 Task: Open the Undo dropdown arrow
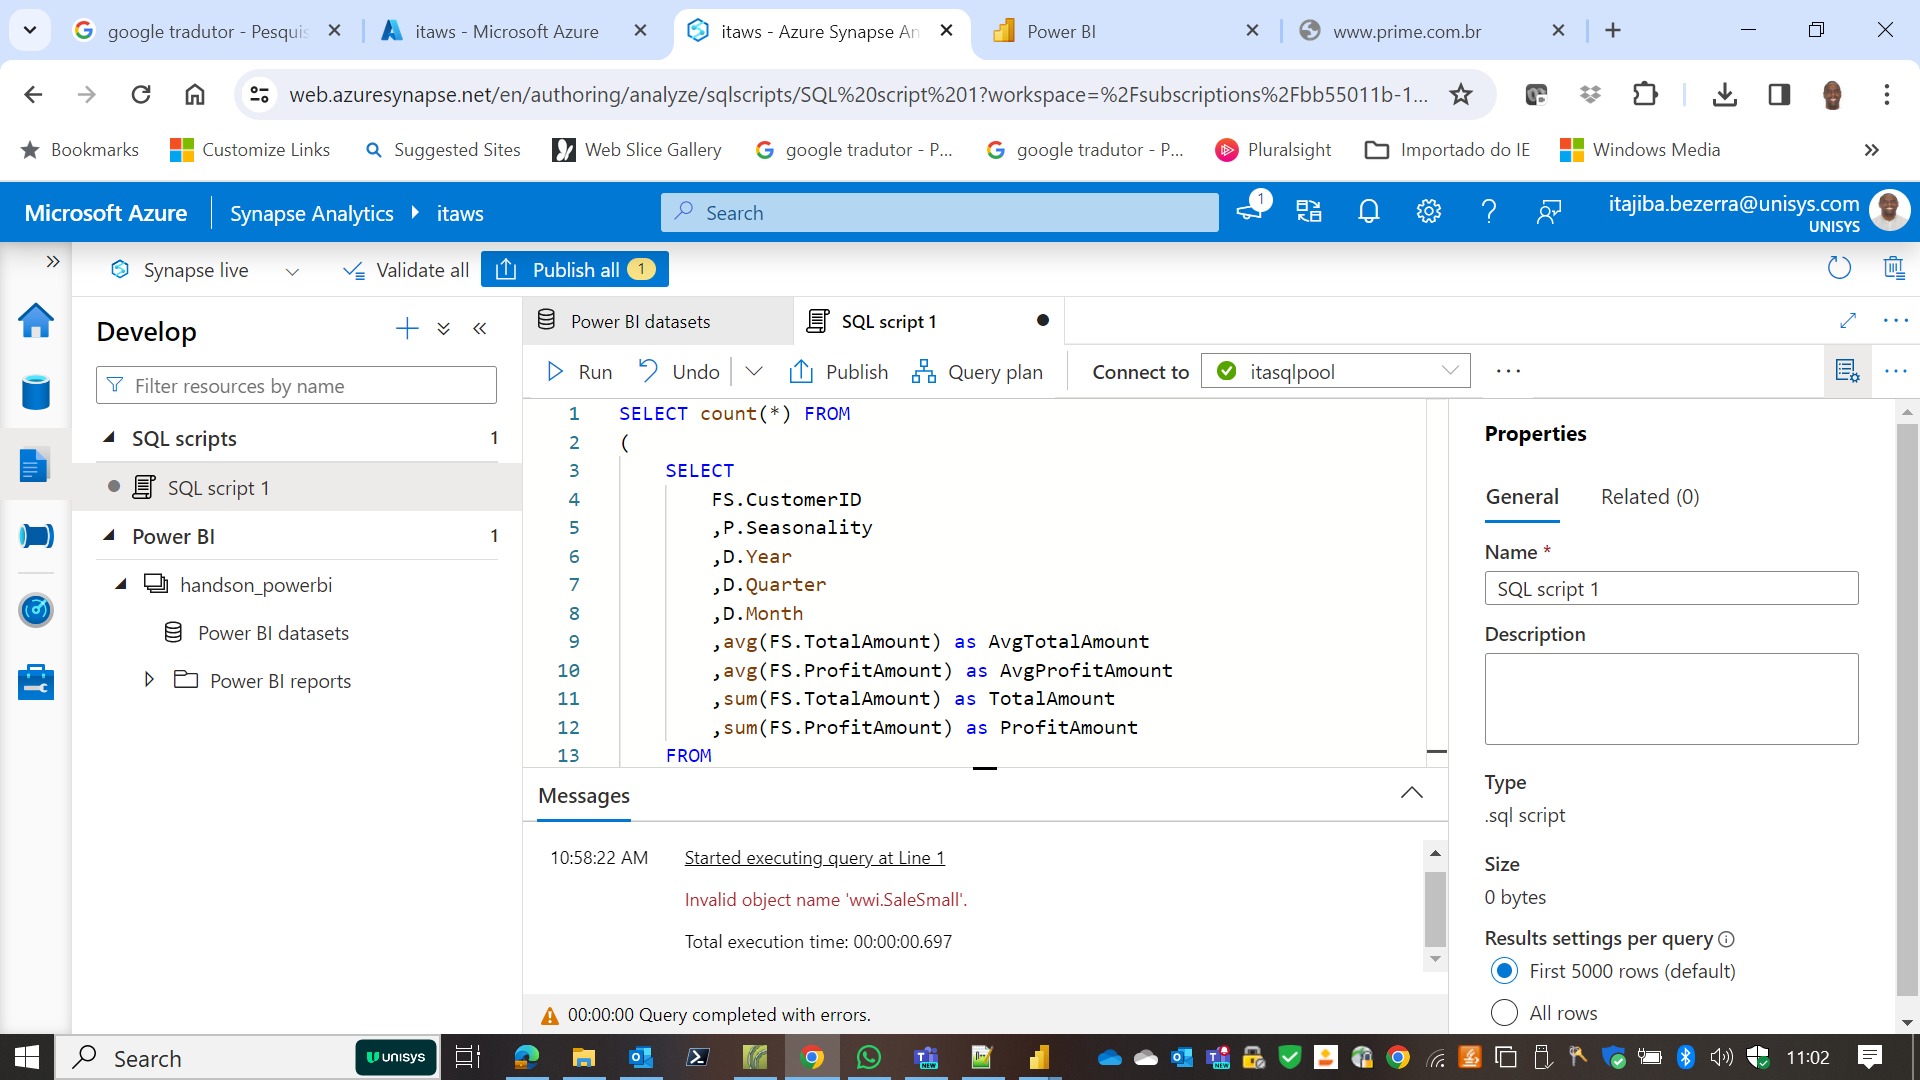coord(754,372)
